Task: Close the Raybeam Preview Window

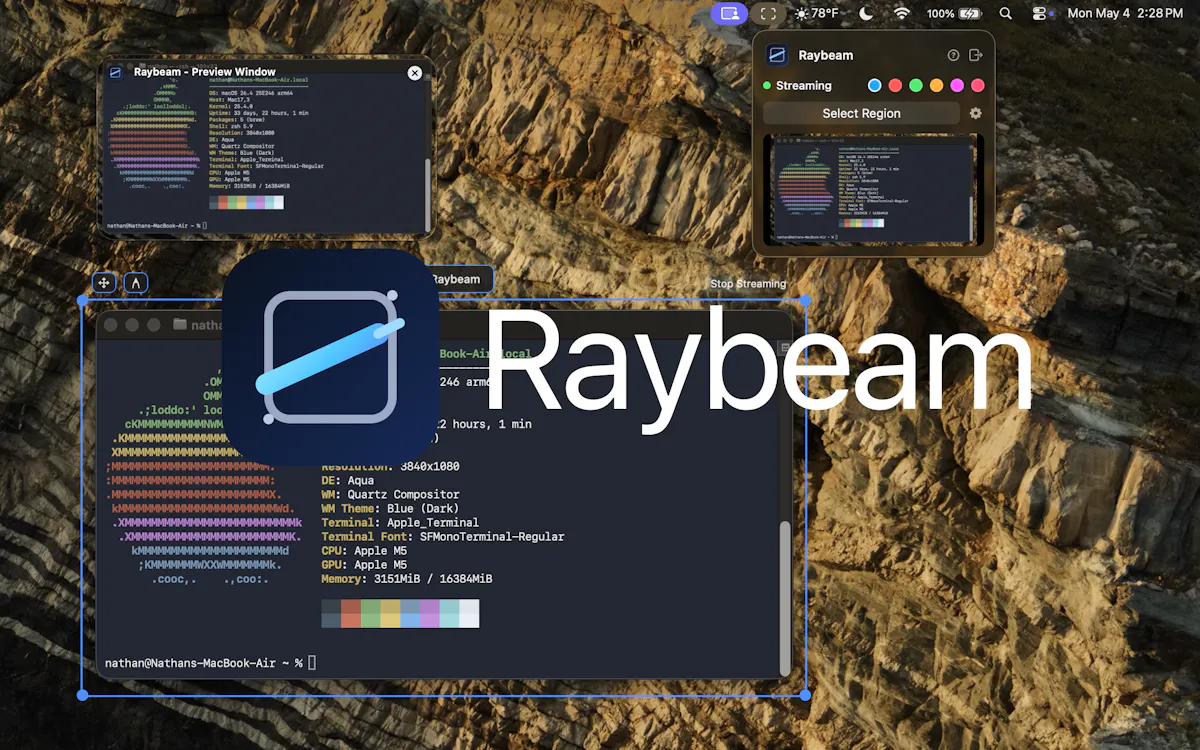Action: tap(415, 73)
